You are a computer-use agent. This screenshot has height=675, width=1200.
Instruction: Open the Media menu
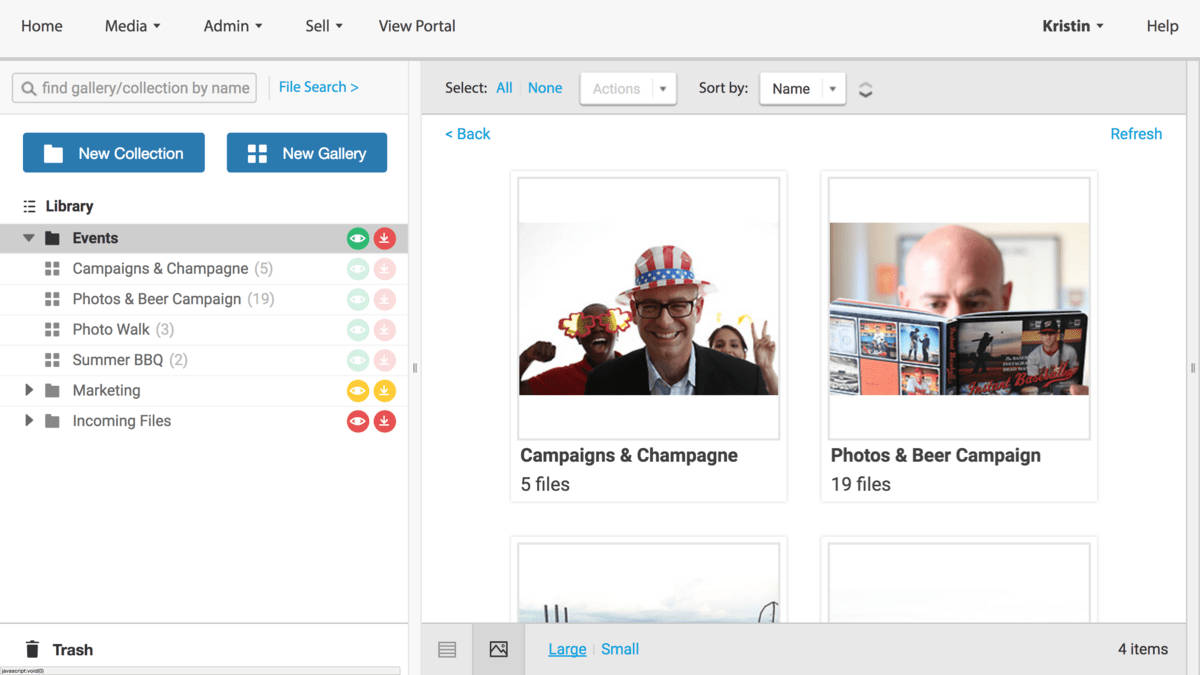pyautogui.click(x=131, y=26)
